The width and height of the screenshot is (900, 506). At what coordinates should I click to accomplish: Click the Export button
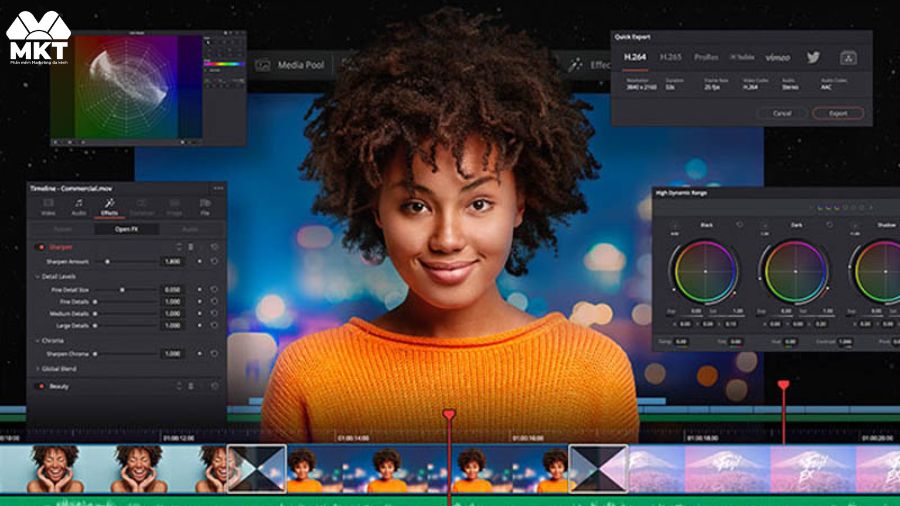point(838,113)
